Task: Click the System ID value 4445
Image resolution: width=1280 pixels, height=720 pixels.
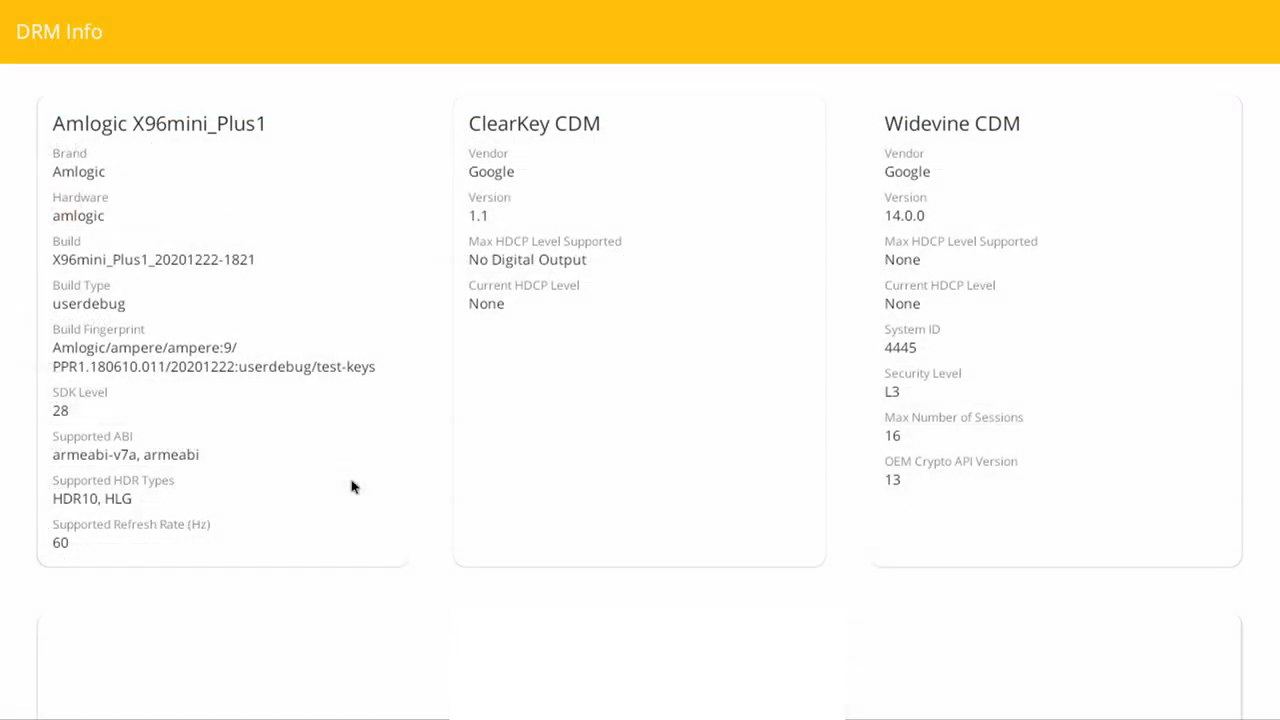Action: coord(900,348)
